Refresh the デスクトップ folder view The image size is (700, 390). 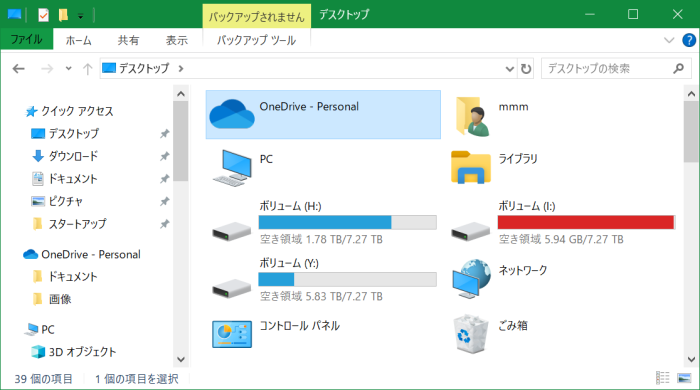point(526,69)
